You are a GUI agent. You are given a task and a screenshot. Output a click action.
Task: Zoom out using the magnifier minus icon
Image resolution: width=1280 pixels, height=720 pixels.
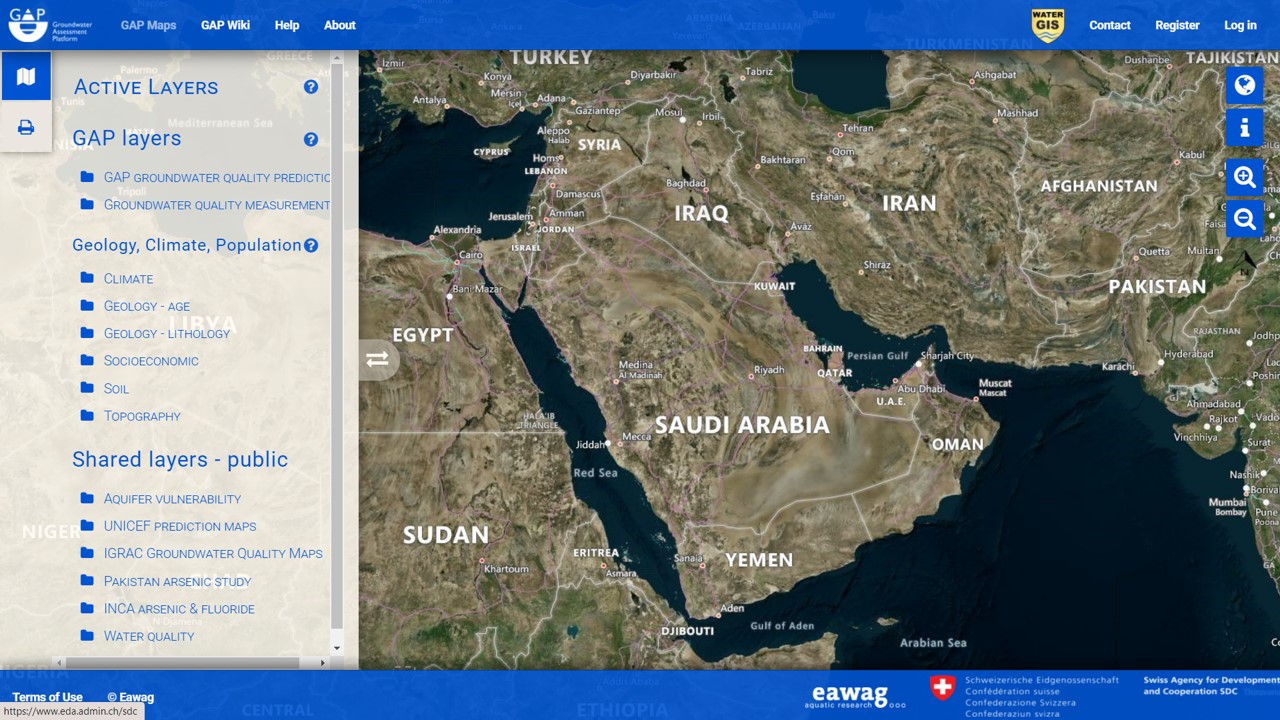click(x=1244, y=218)
